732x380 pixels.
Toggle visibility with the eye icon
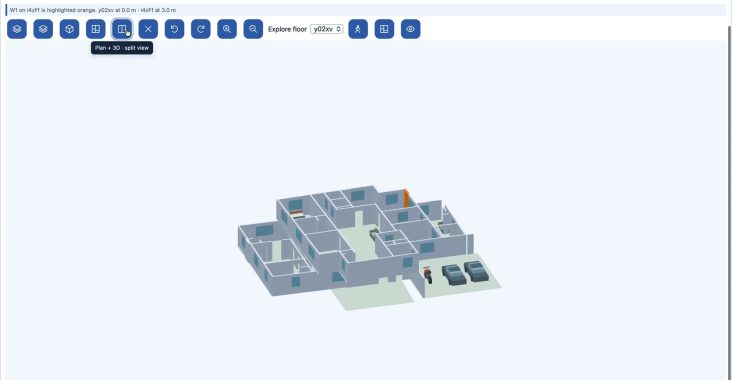410,29
